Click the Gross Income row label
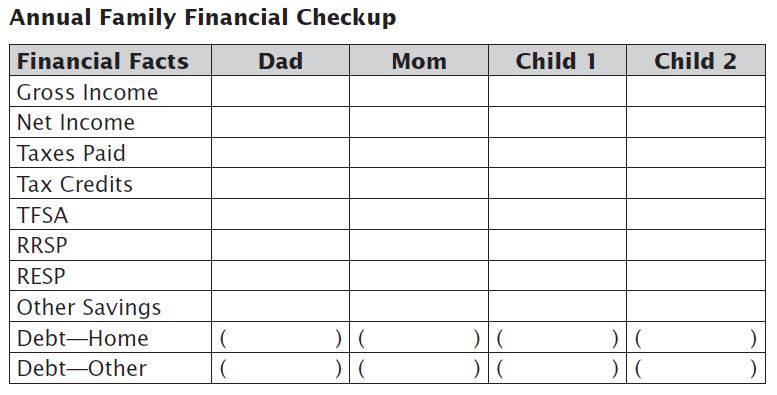This screenshot has height=395, width=777. pyautogui.click(x=87, y=92)
